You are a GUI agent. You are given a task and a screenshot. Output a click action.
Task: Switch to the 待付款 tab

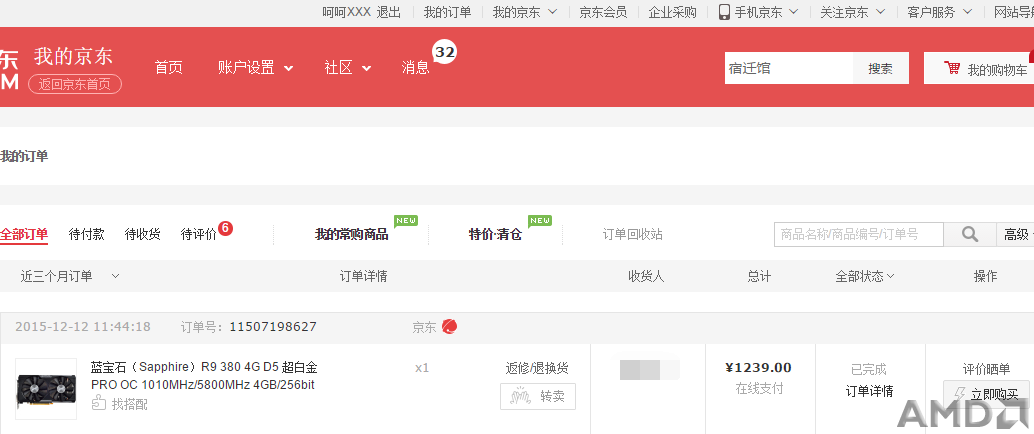[x=86, y=234]
